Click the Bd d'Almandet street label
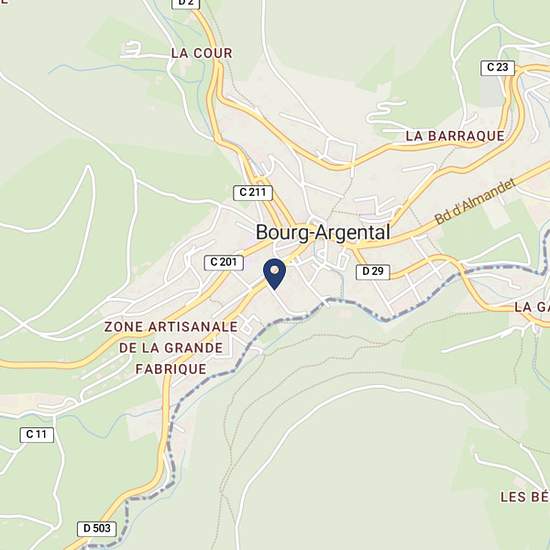Viewport: 550px width, 550px height. point(475,201)
